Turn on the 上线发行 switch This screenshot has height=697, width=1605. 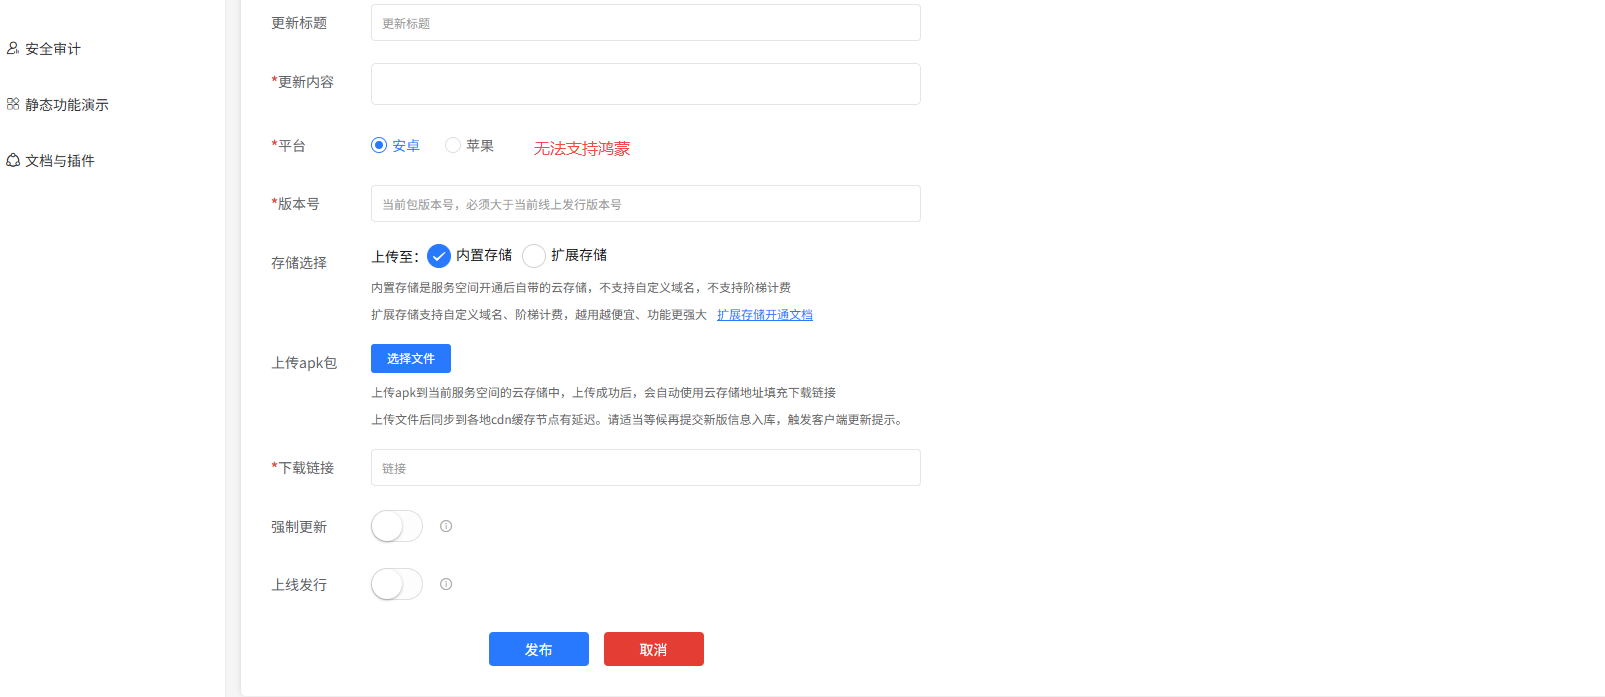(x=397, y=584)
